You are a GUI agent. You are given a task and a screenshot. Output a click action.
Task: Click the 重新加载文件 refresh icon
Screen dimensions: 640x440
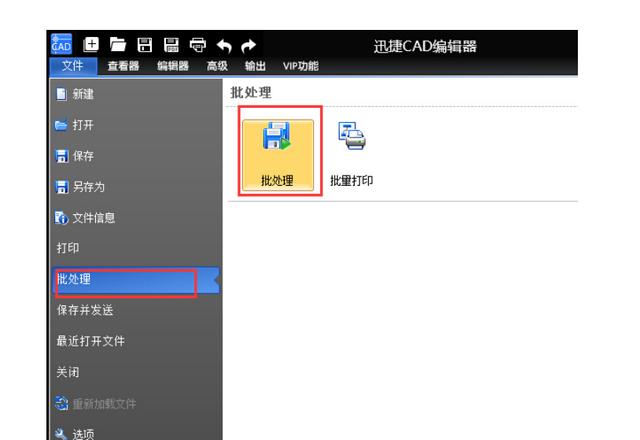62,404
